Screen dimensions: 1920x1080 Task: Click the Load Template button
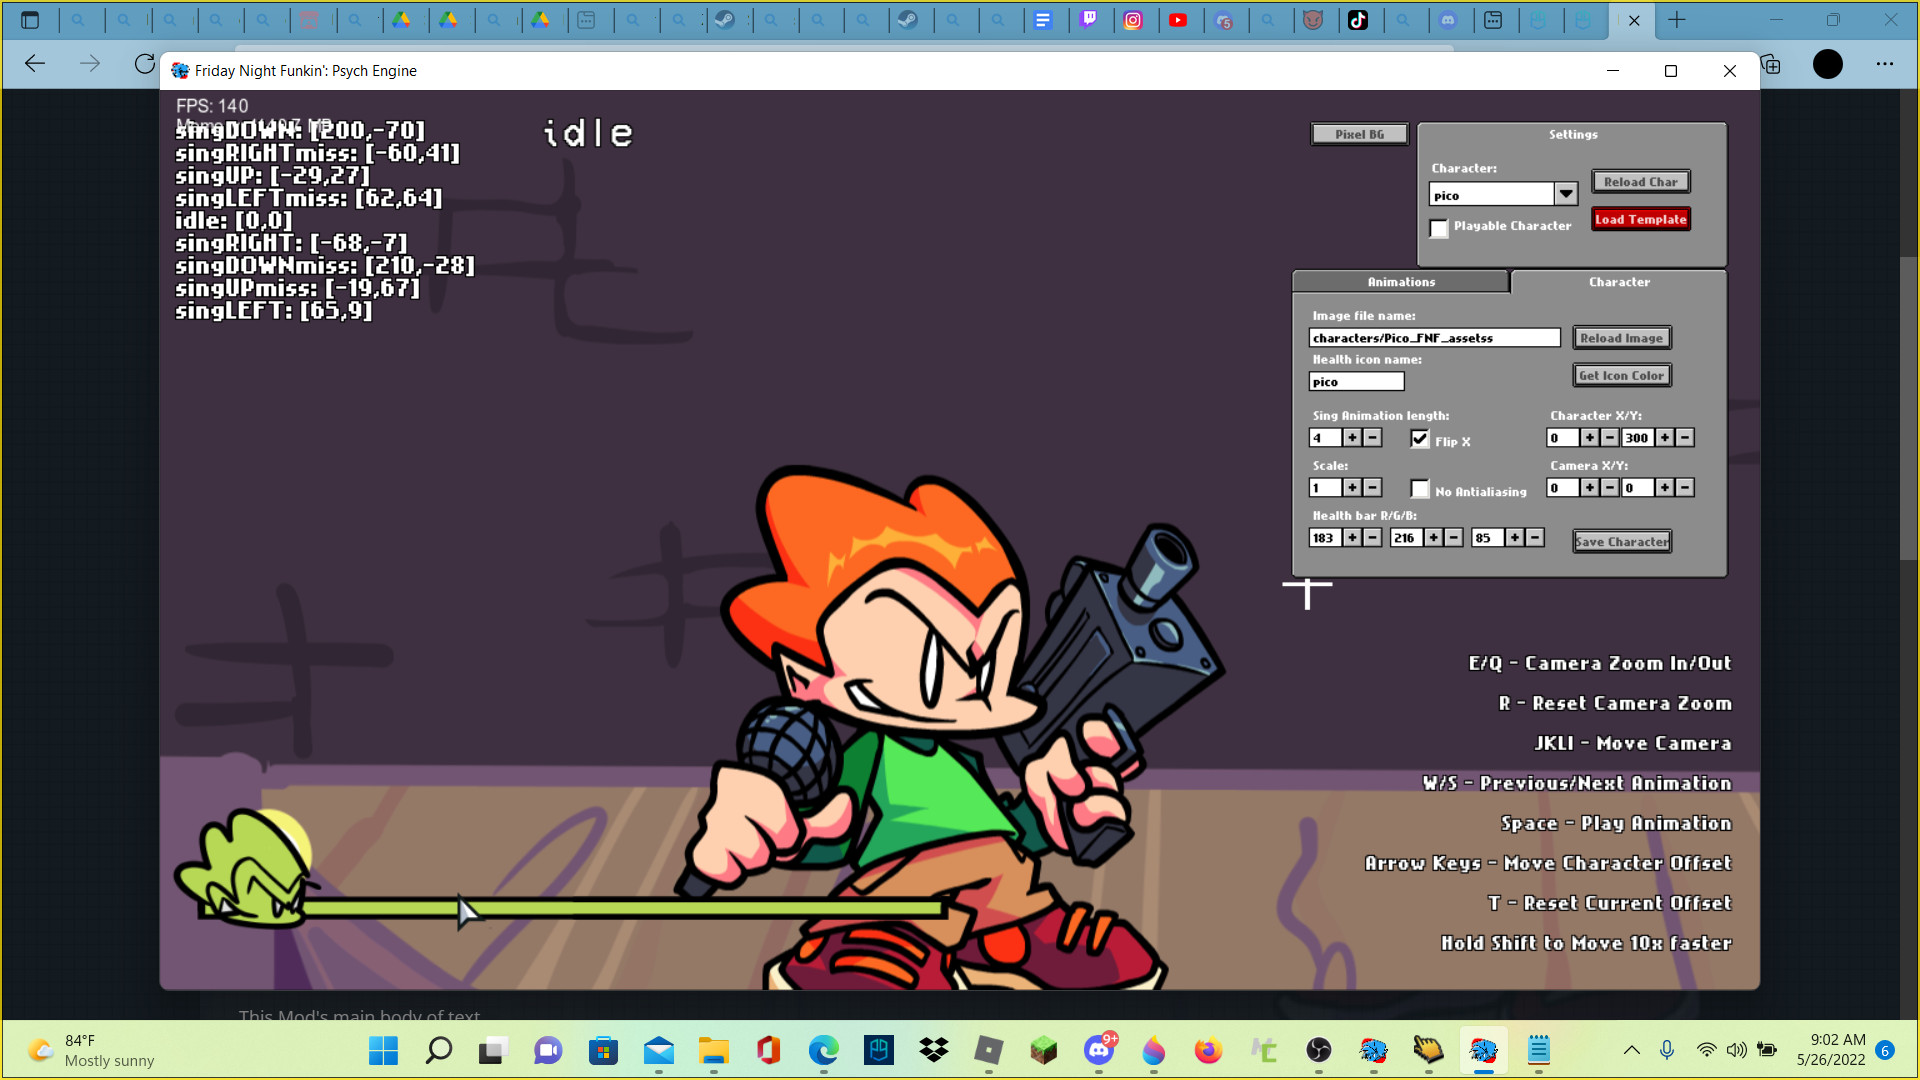pos(1640,219)
